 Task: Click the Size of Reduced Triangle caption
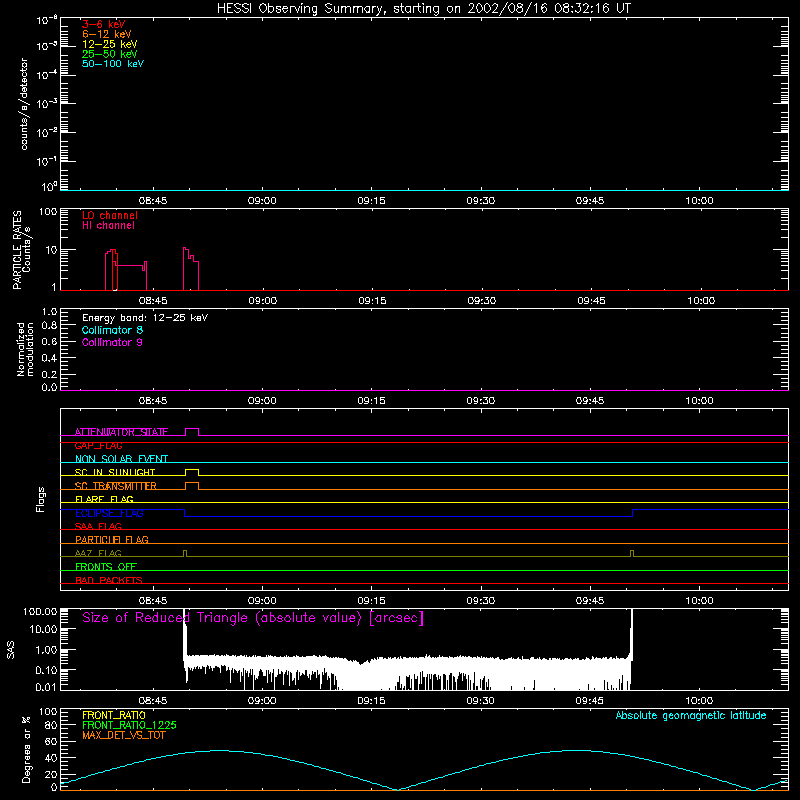[253, 618]
